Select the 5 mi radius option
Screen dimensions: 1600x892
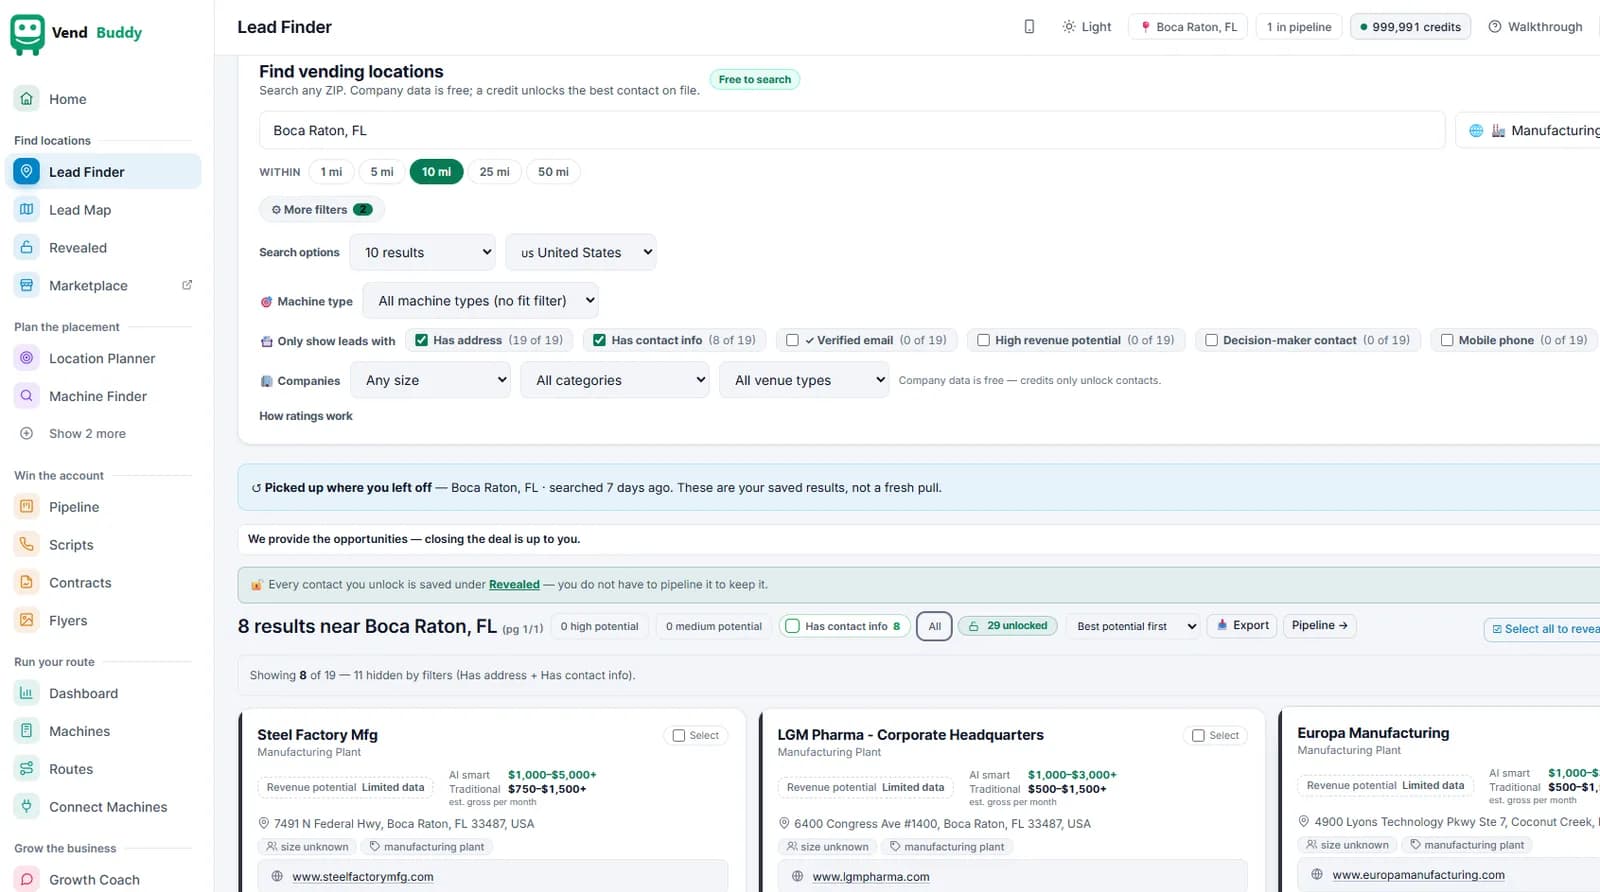point(382,172)
